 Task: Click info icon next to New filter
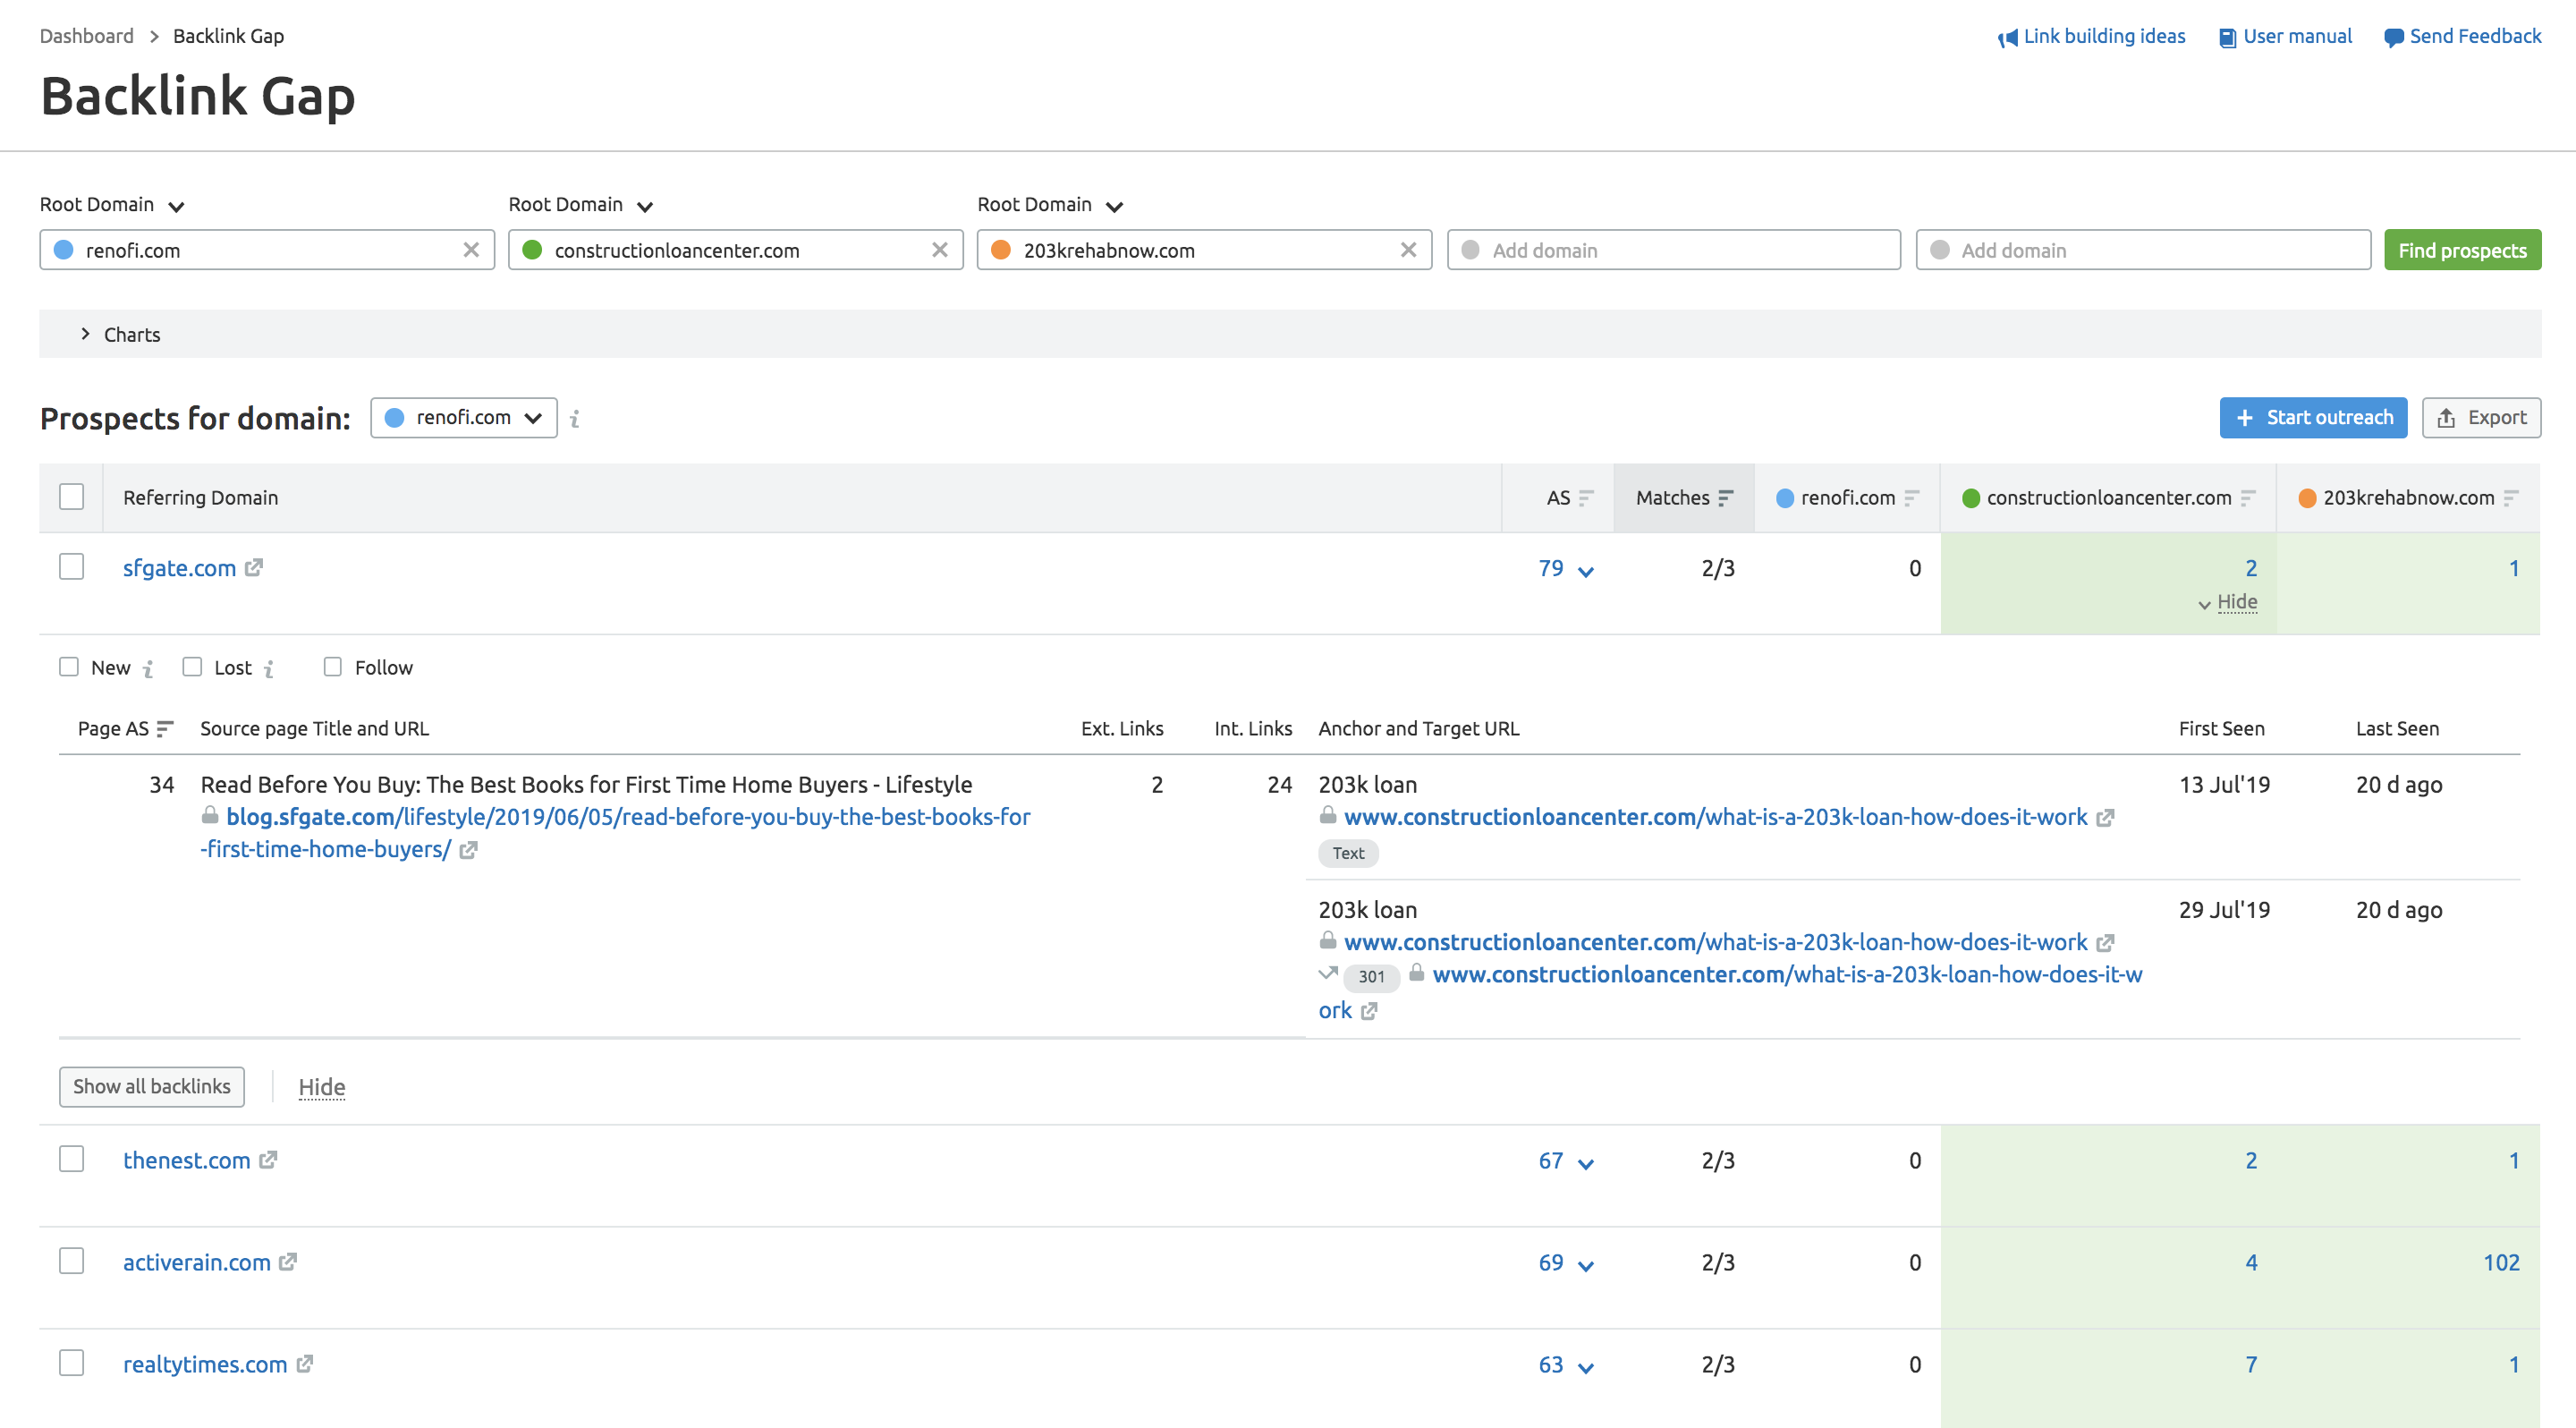[148, 668]
